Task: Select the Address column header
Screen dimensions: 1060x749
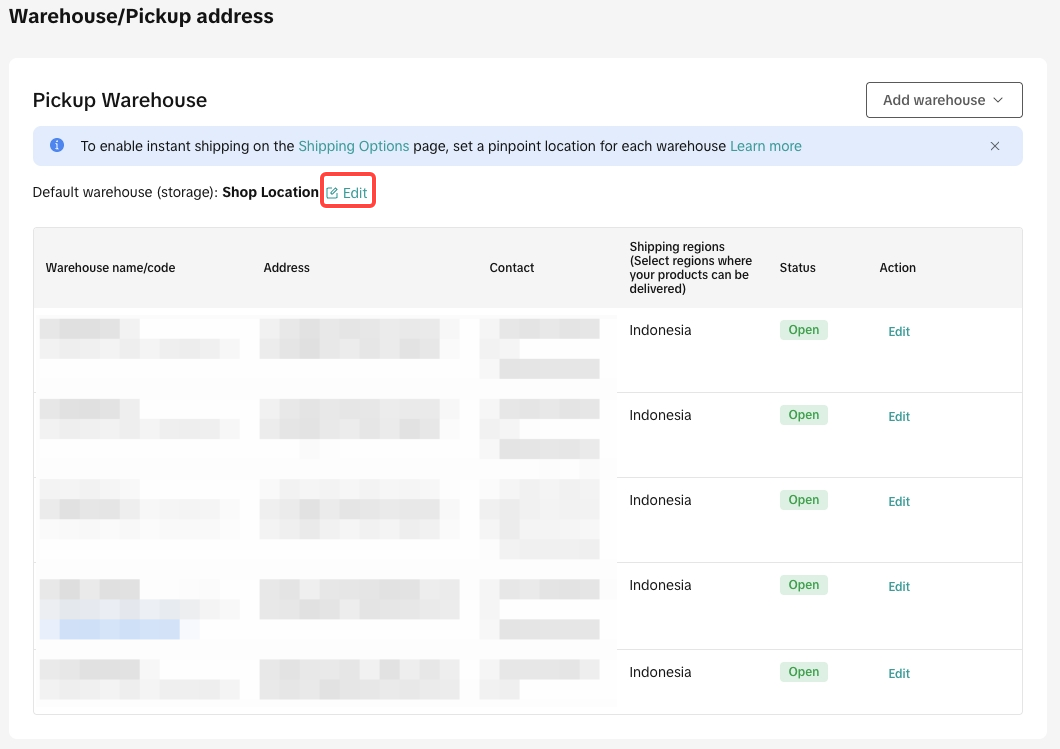Action: [x=286, y=268]
